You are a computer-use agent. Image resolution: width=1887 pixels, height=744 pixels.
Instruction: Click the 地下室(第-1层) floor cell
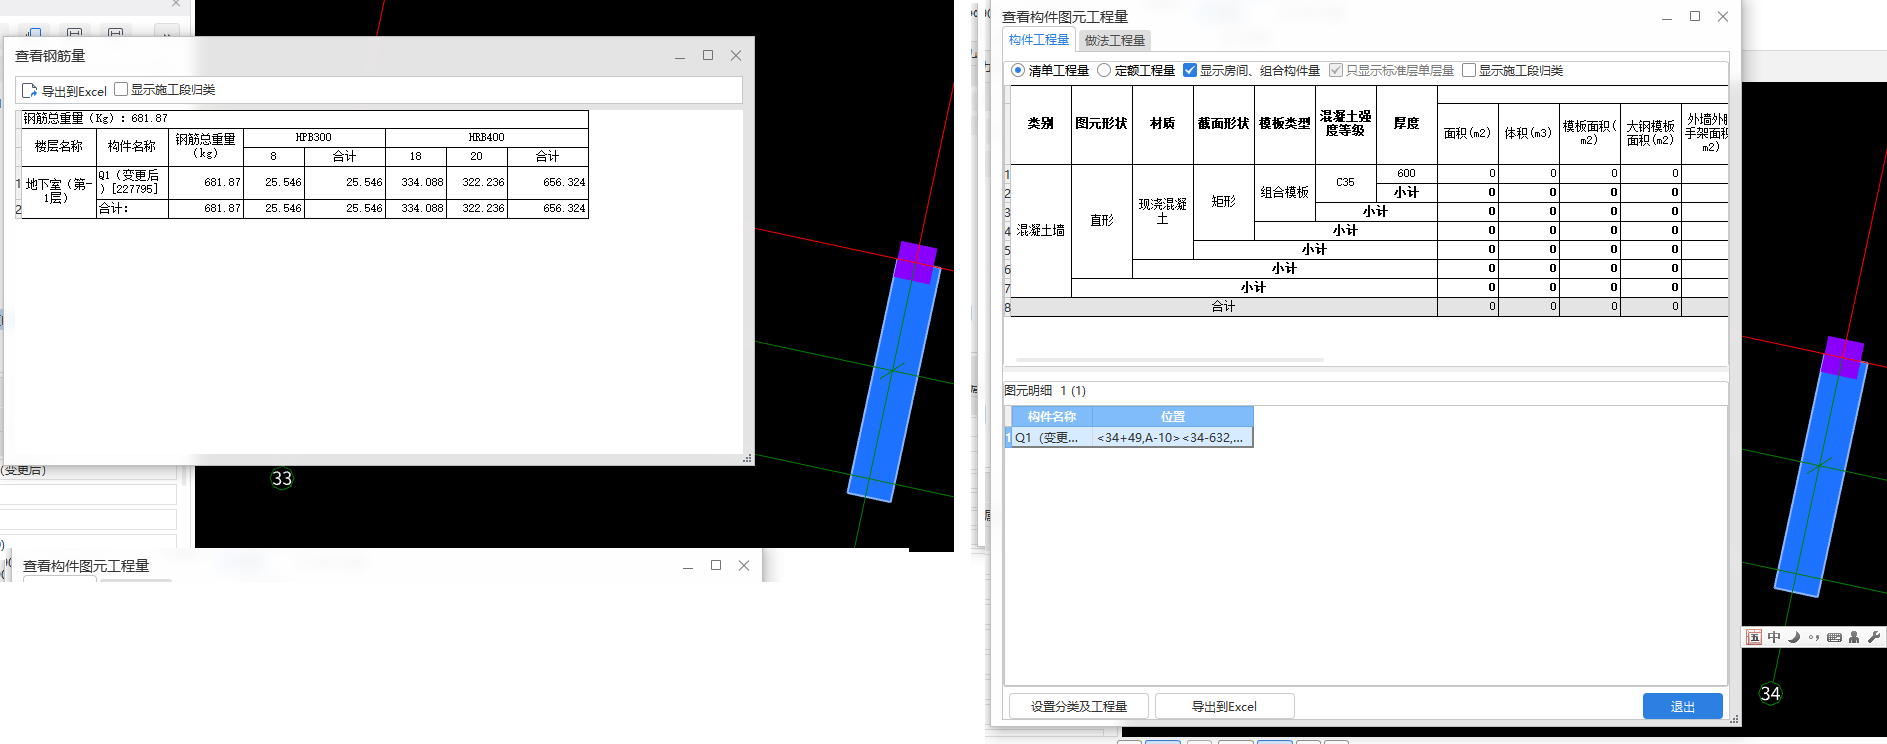pos(58,192)
